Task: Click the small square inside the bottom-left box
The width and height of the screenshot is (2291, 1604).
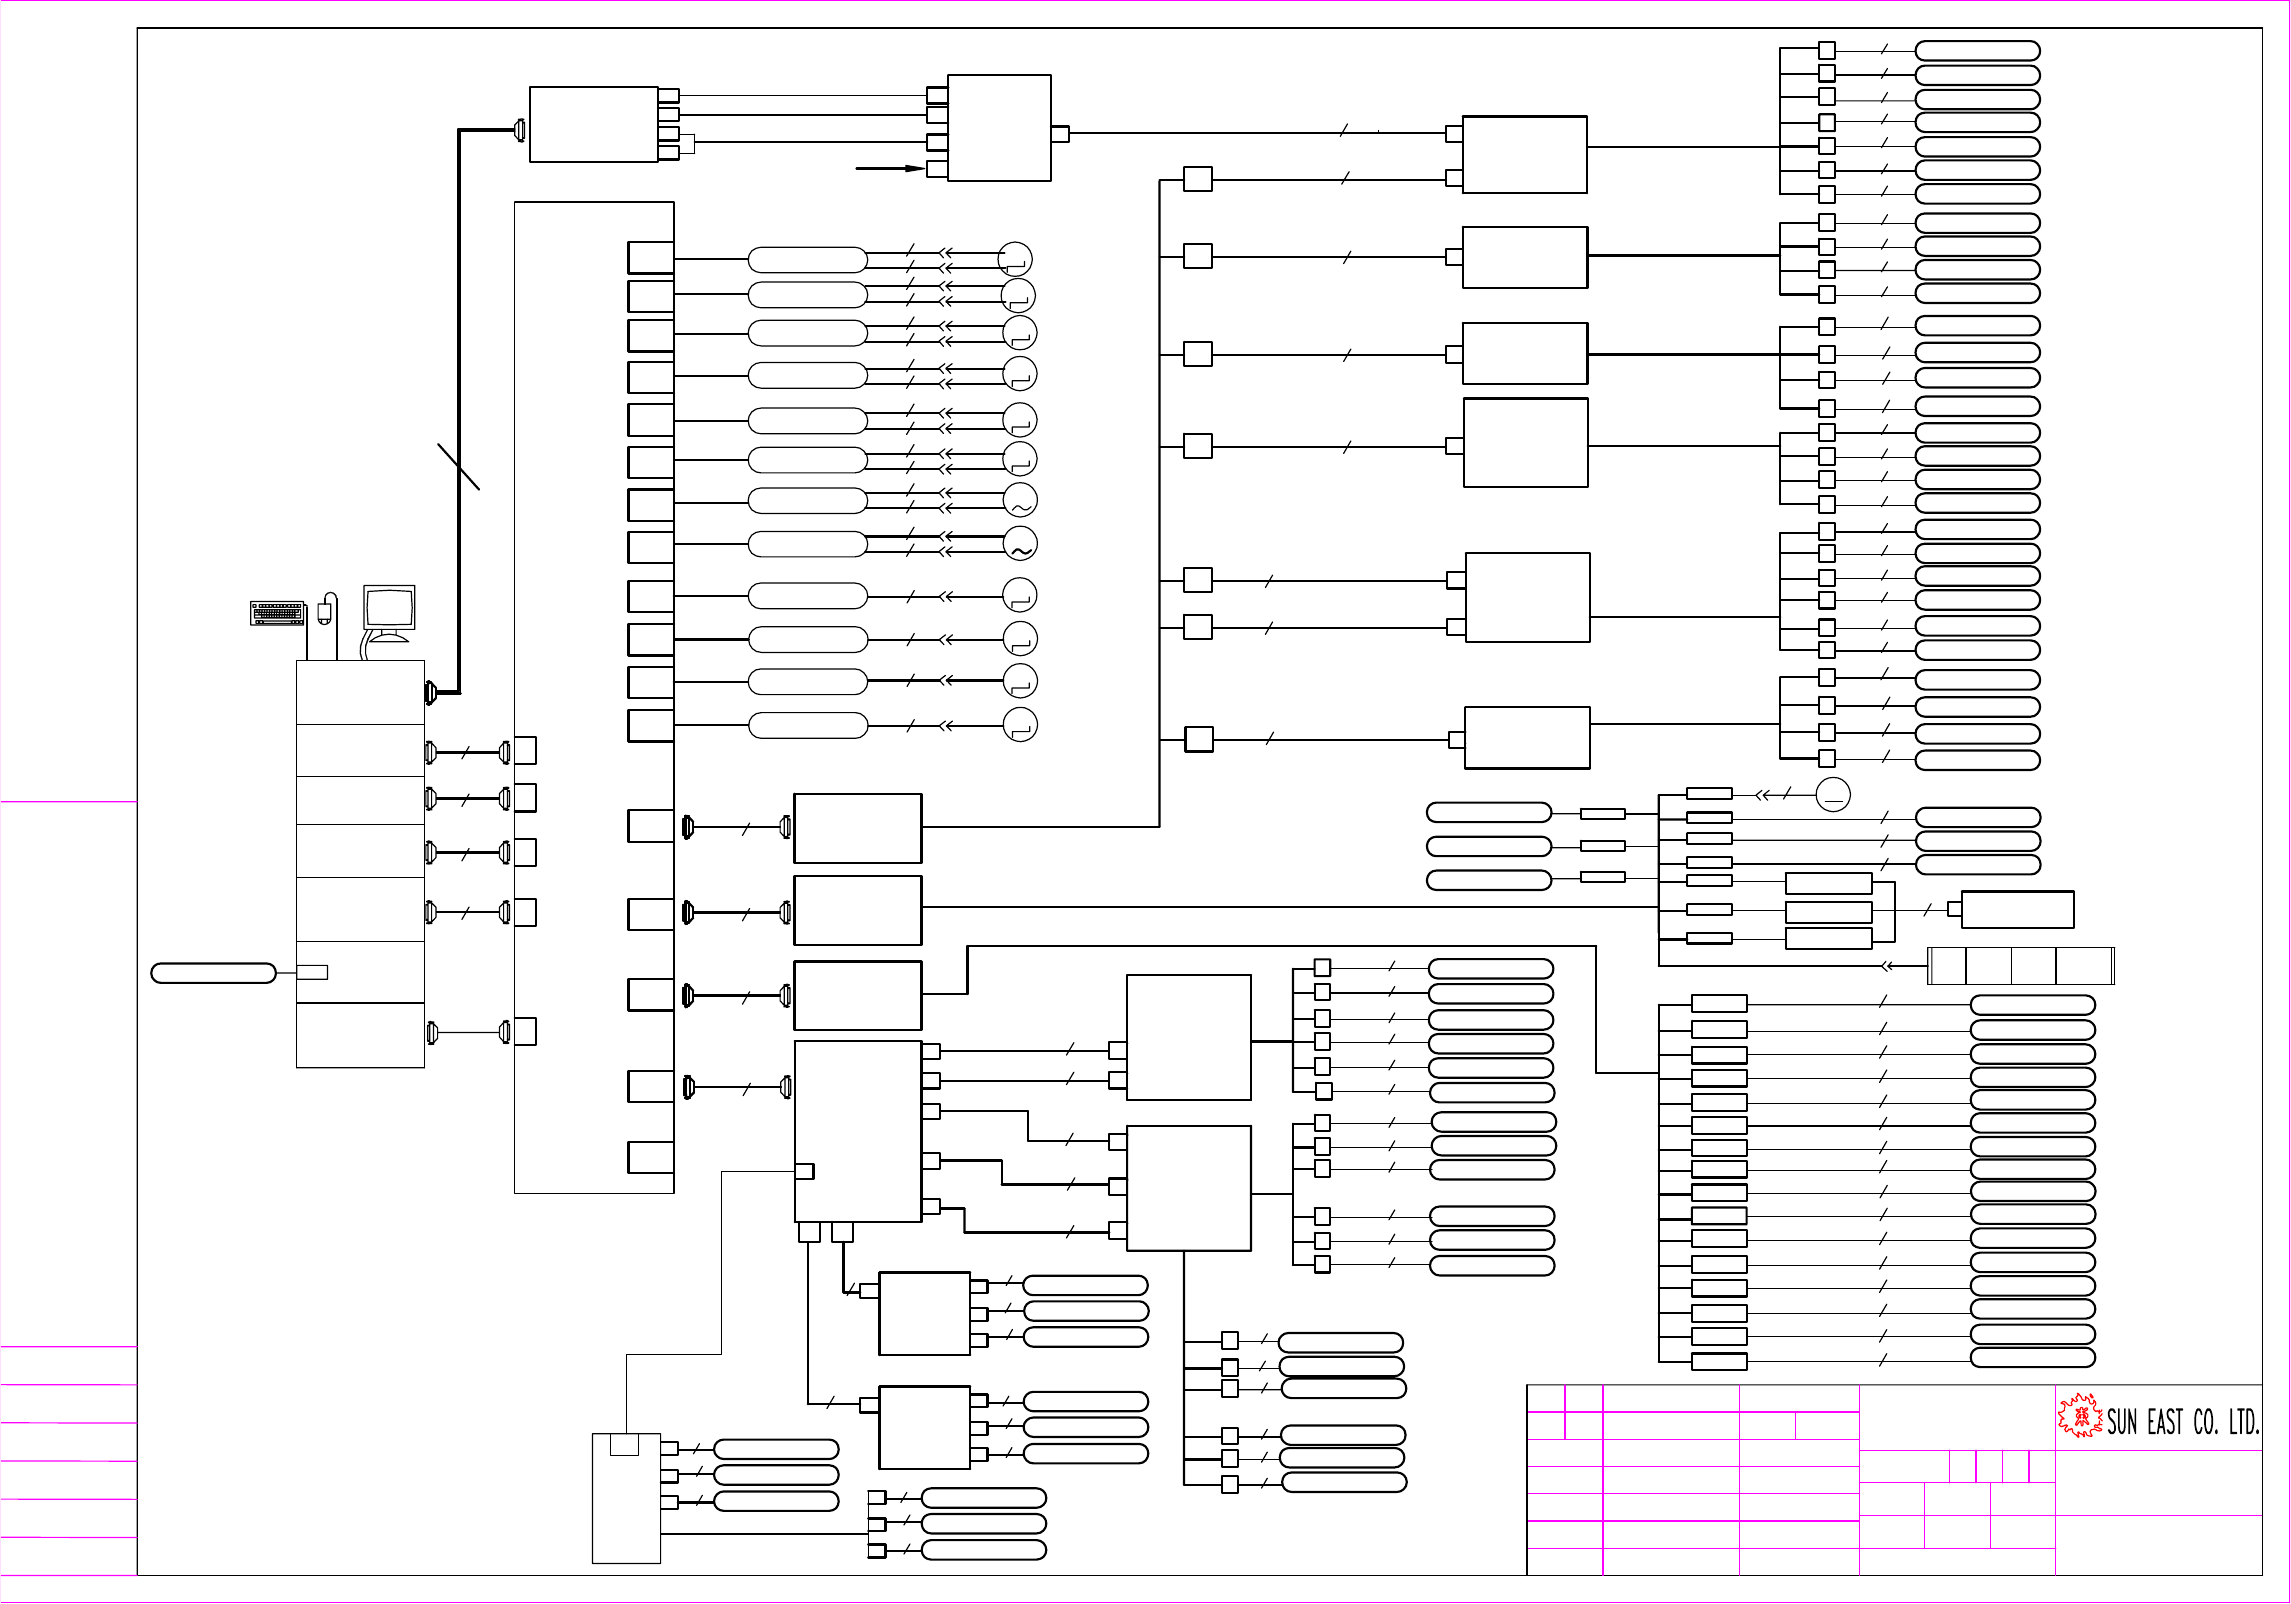Action: 624,1445
